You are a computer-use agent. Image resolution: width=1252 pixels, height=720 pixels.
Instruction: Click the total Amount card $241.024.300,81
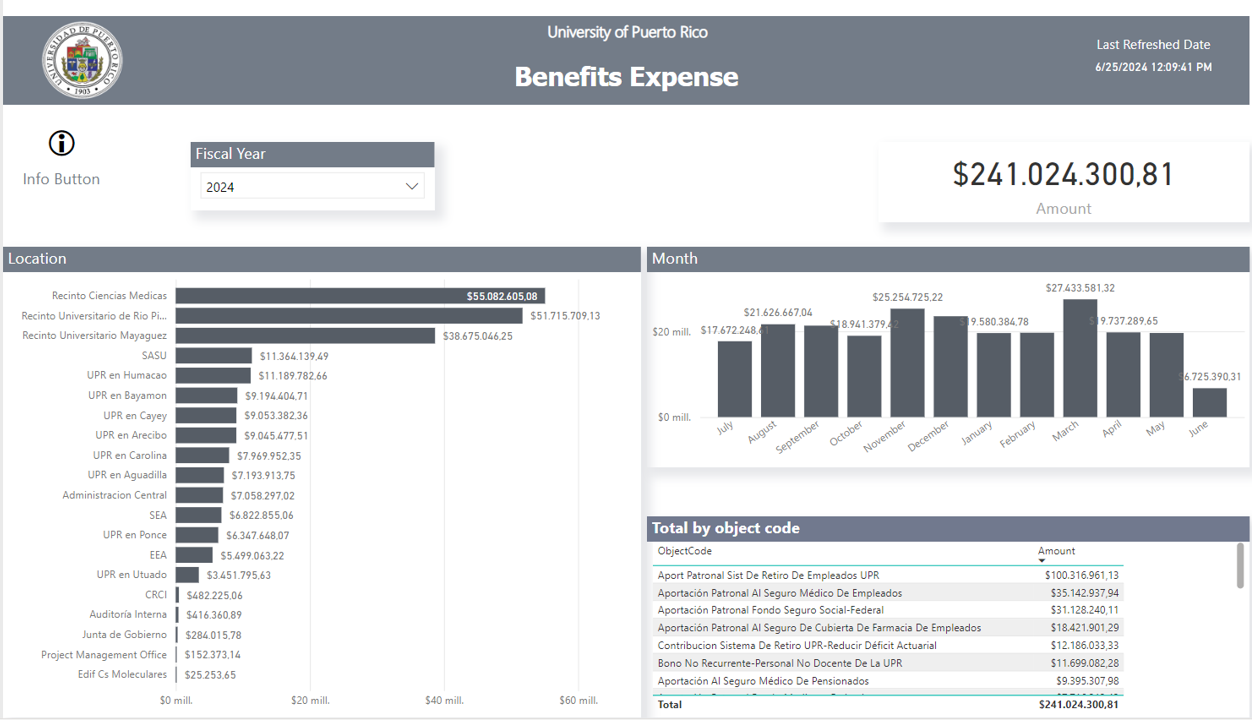(x=1063, y=174)
